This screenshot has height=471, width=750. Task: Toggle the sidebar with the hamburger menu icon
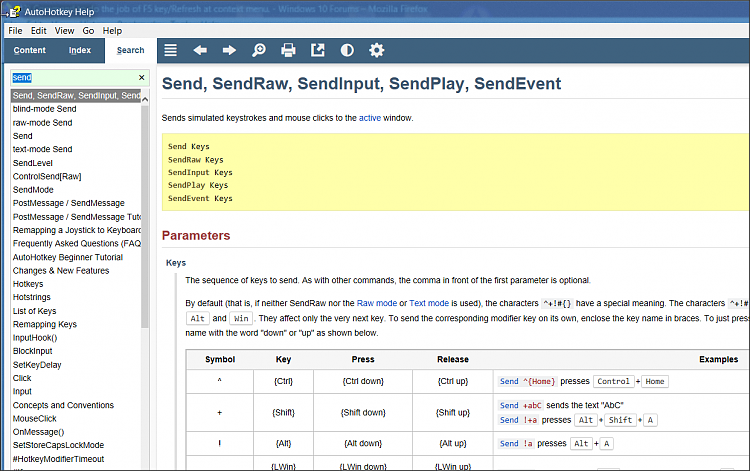click(x=171, y=50)
